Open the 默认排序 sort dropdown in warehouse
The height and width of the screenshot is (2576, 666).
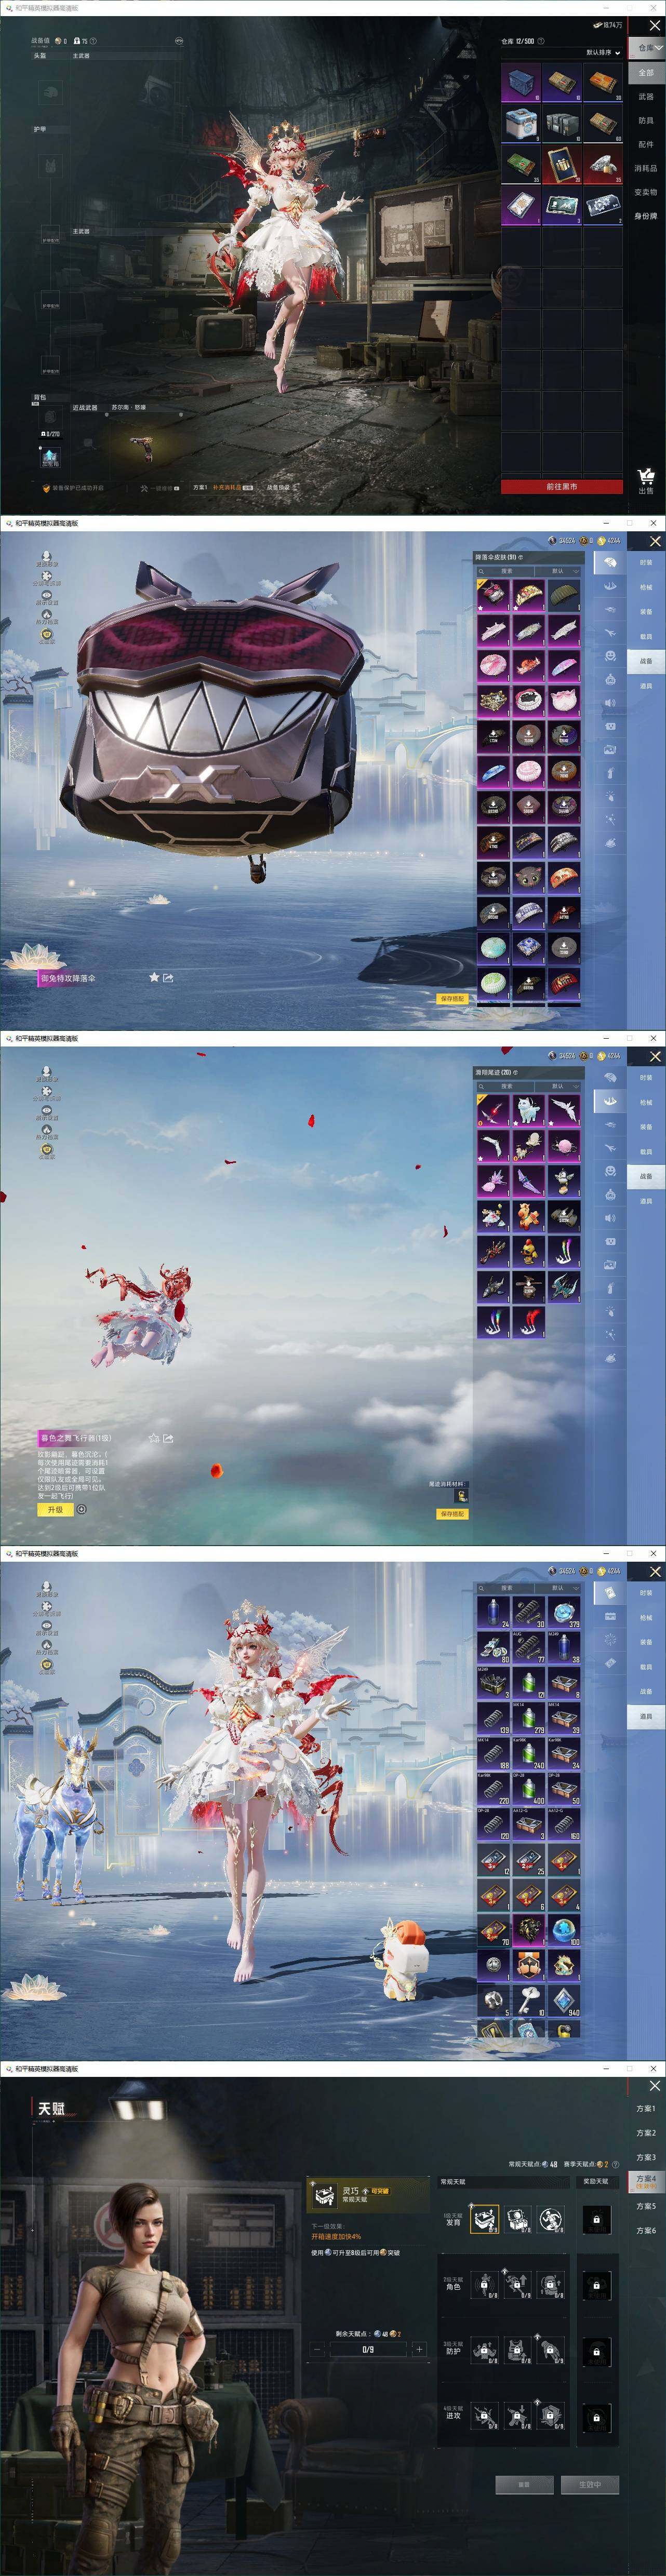[603, 52]
